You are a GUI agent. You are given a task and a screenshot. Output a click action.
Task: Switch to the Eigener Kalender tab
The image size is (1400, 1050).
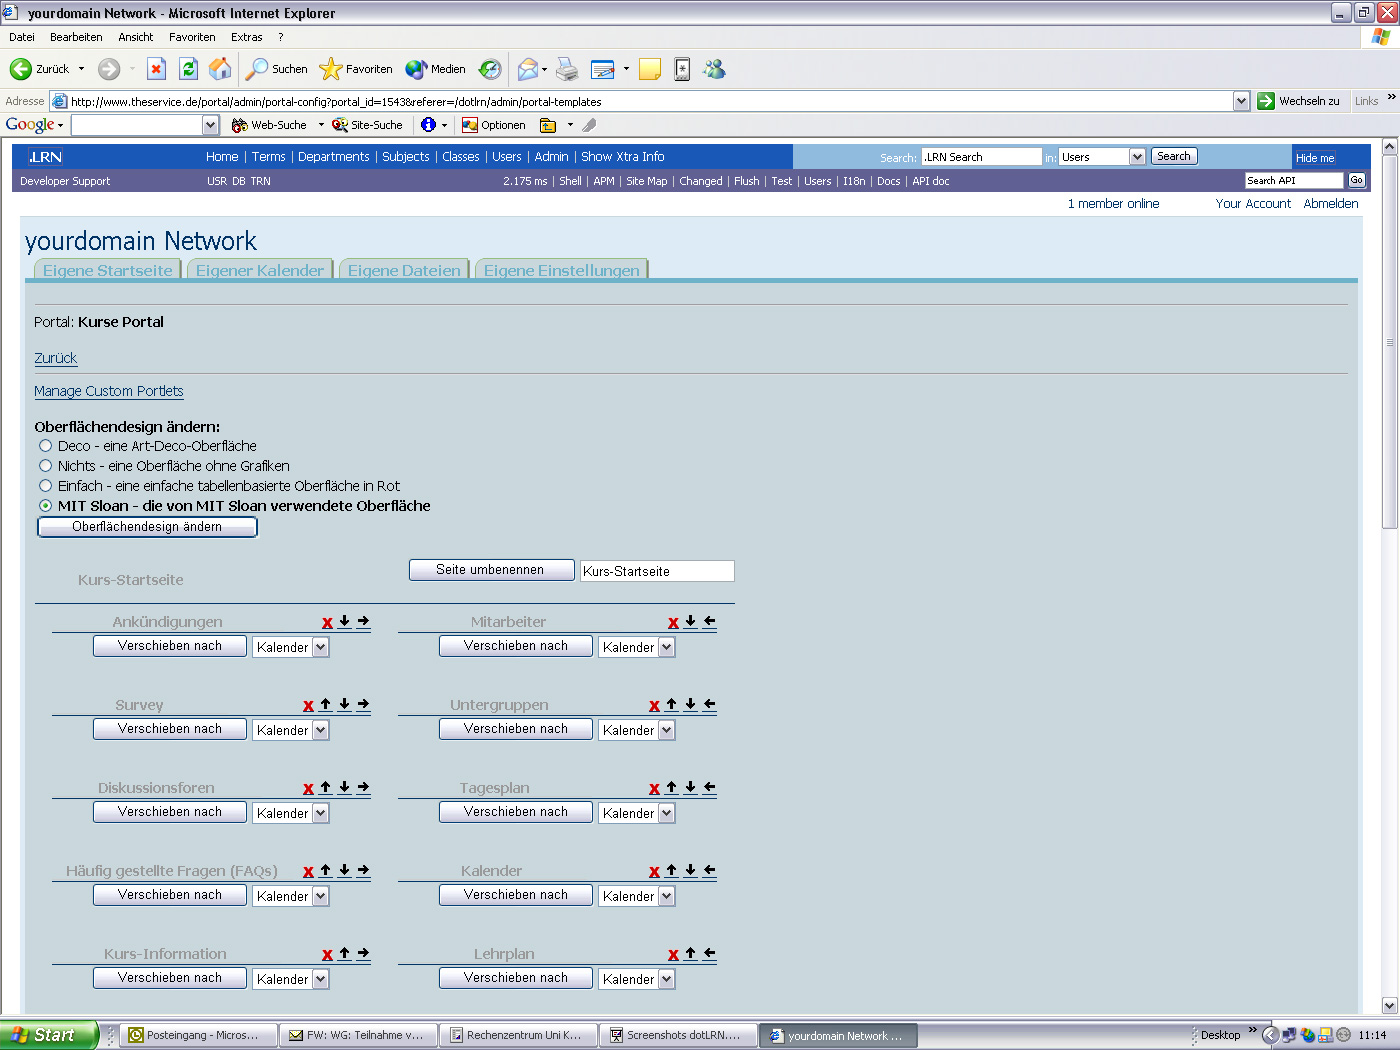point(259,270)
